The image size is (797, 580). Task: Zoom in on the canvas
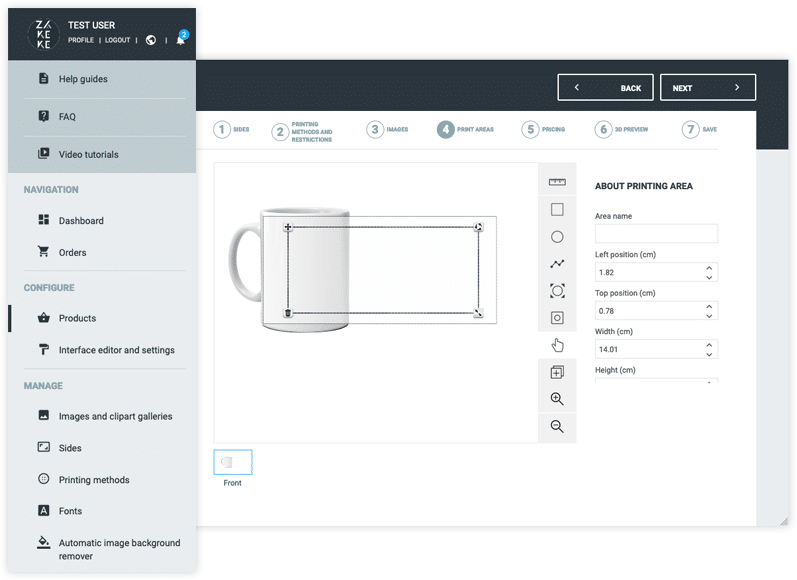pyautogui.click(x=557, y=399)
